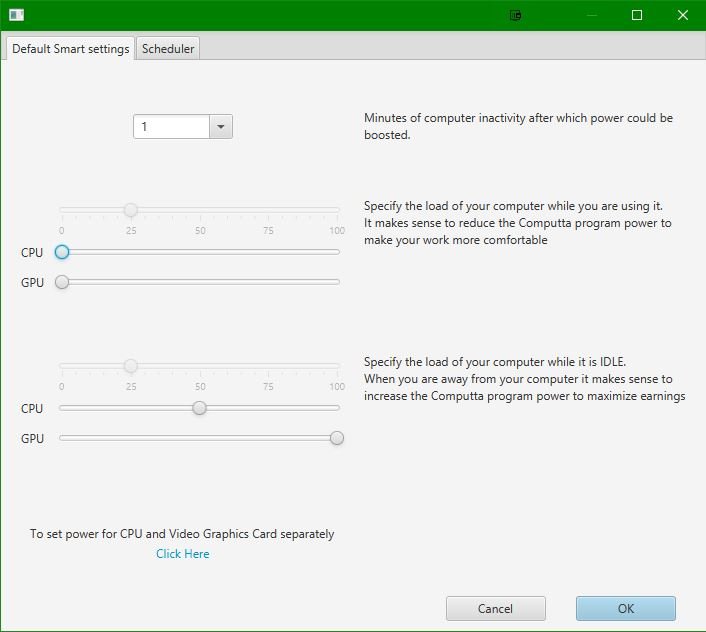Click the CPU slider thumb in the IDLE section
Viewport: 706px width, 632px height.
click(199, 408)
